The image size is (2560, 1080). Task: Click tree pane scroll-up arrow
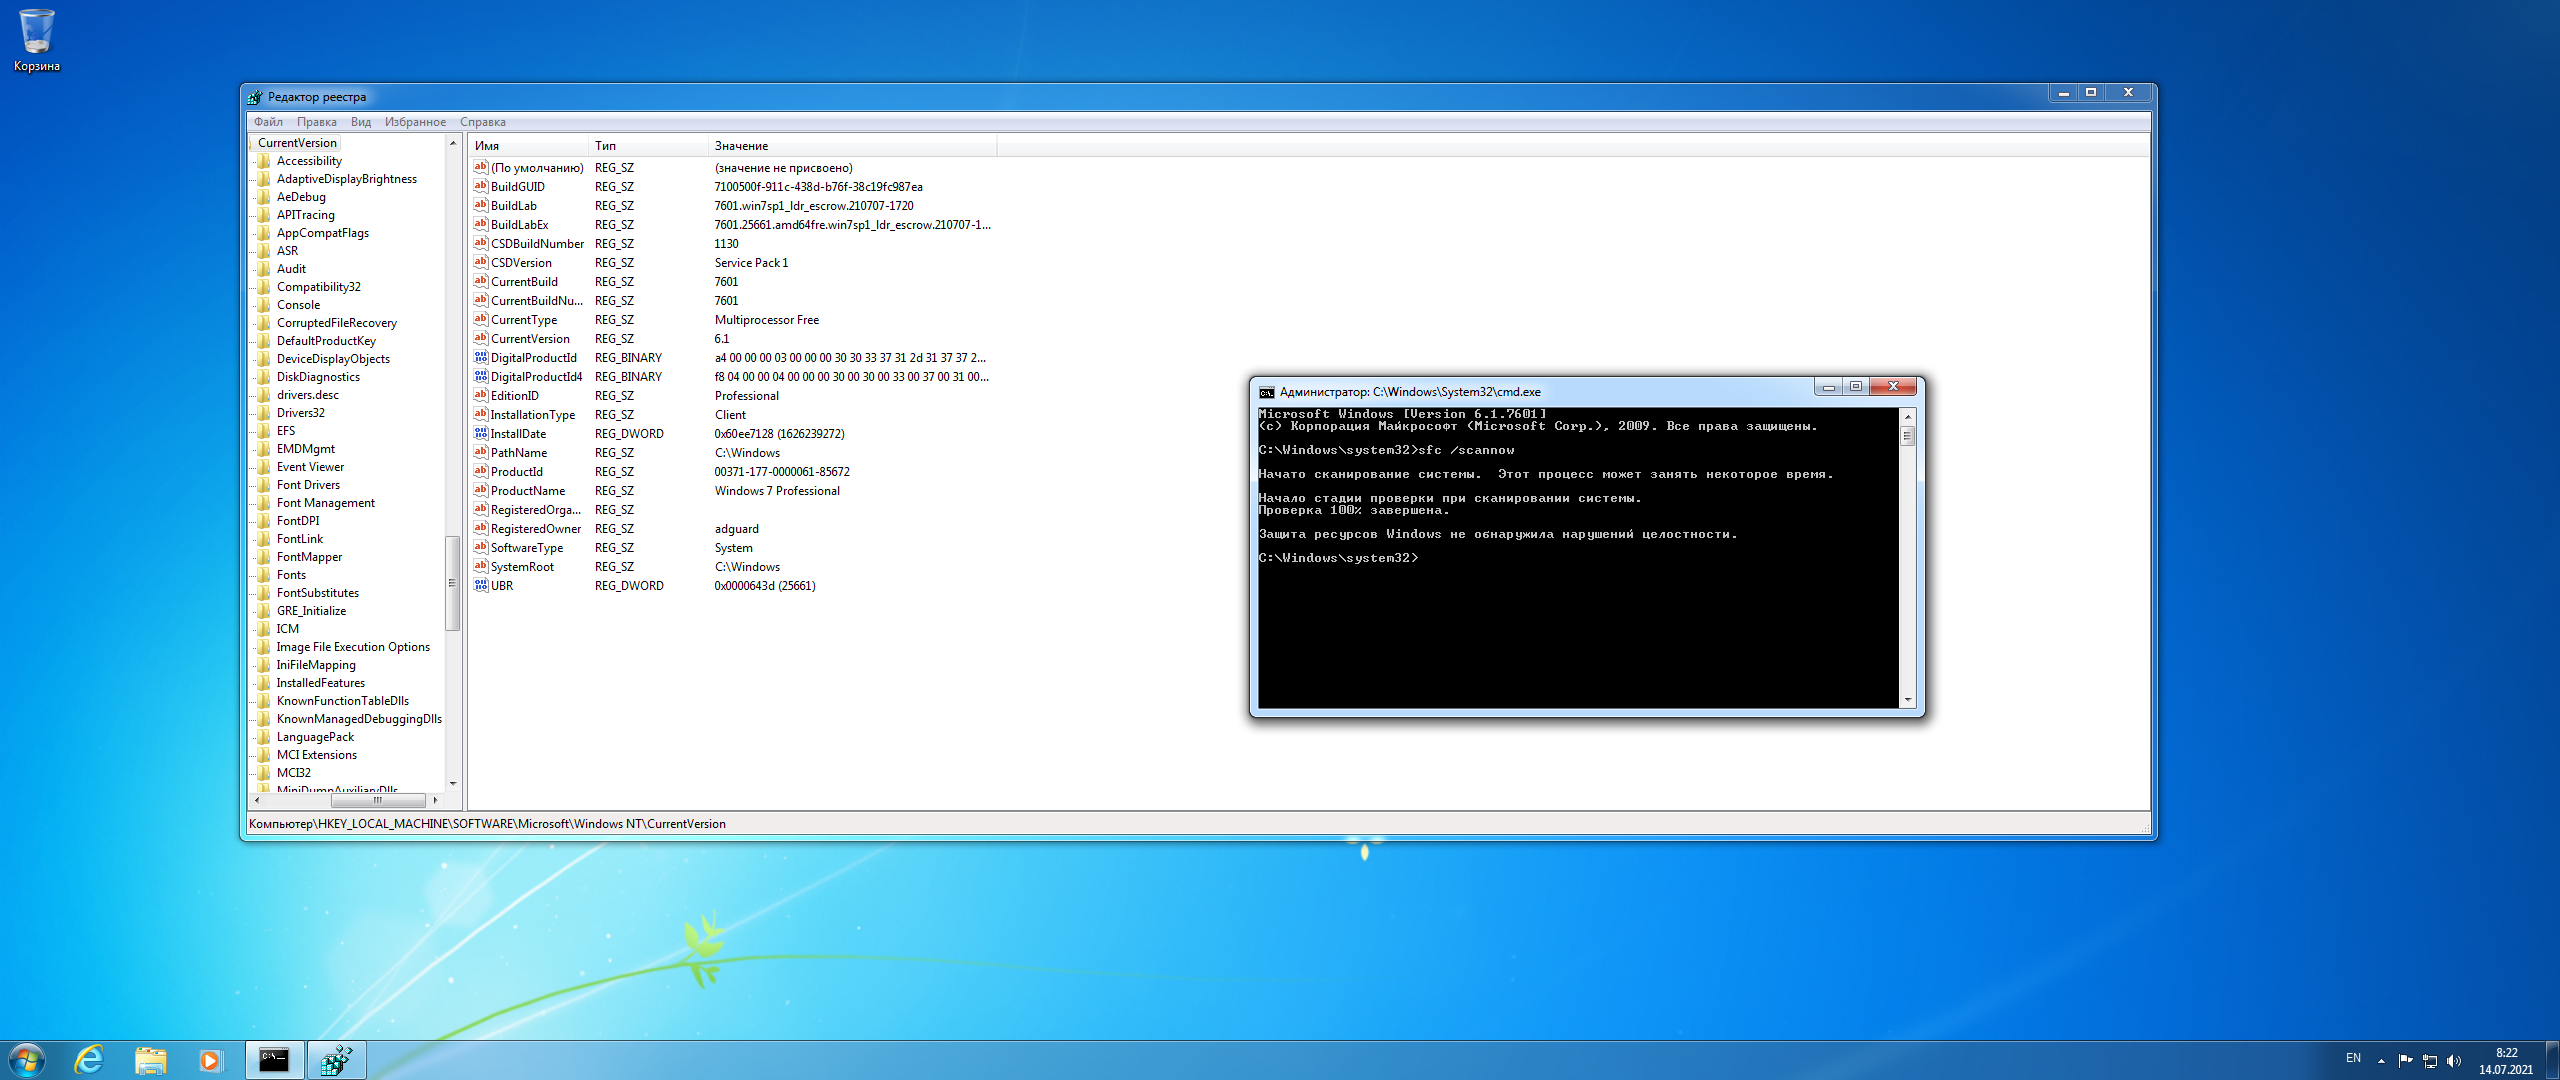452,143
